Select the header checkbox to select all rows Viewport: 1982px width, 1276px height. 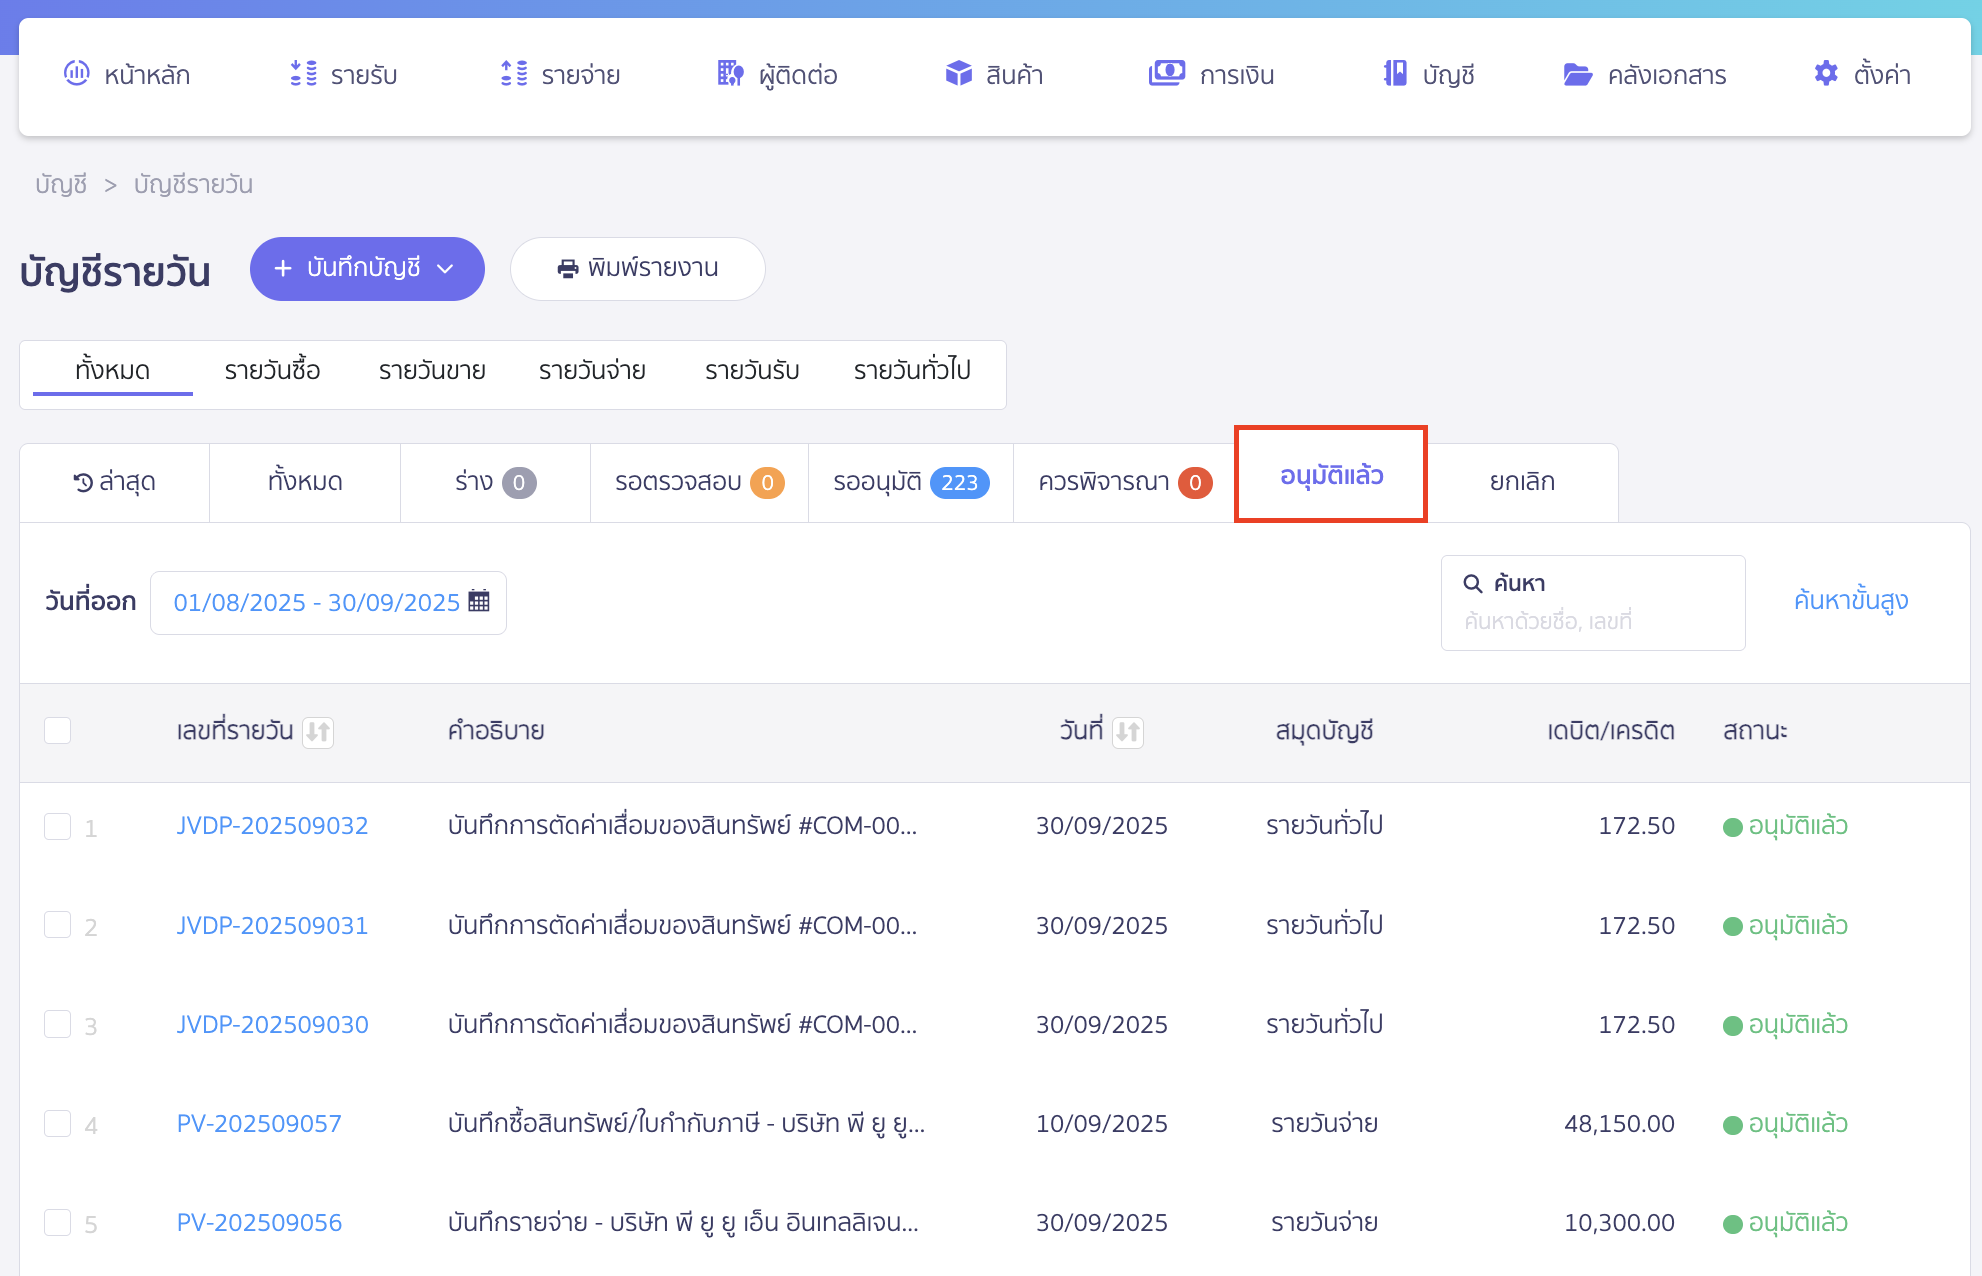58,731
